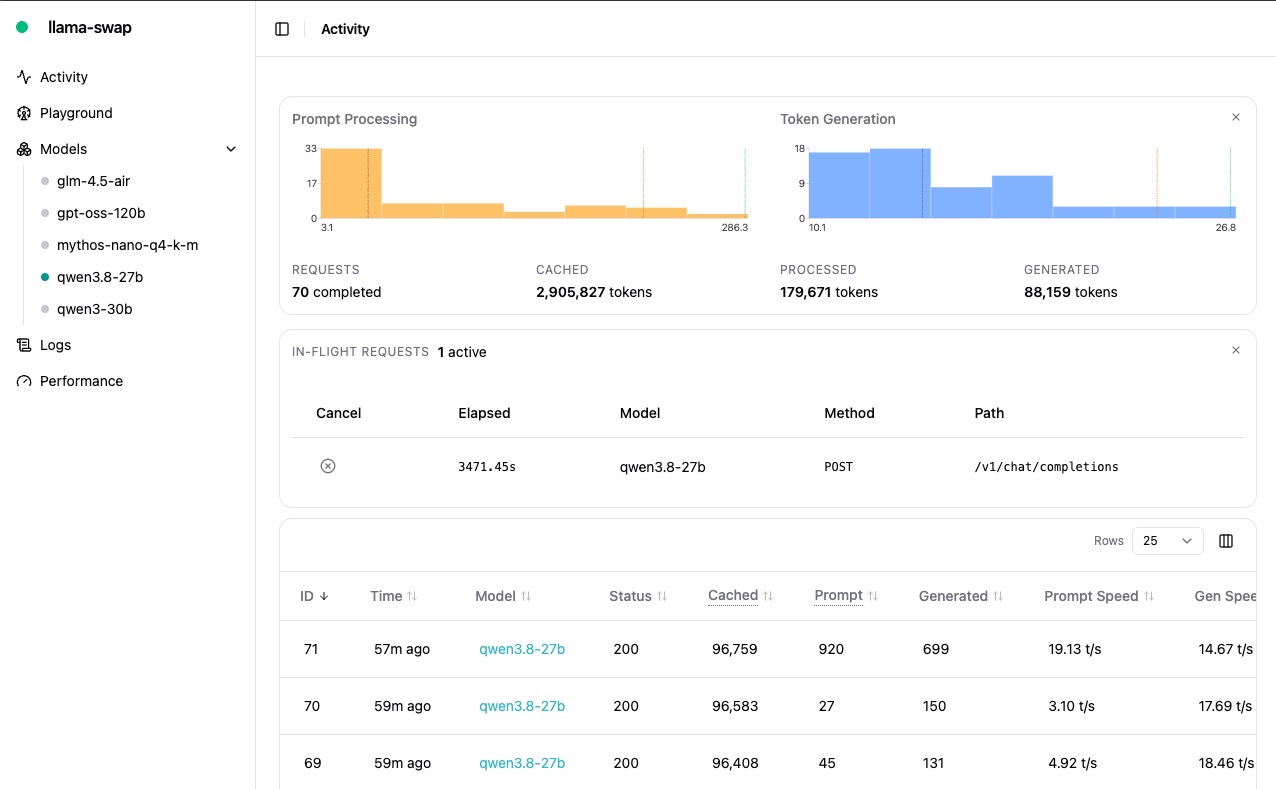Sort table by Model column
This screenshot has width=1276, height=789.
point(503,596)
